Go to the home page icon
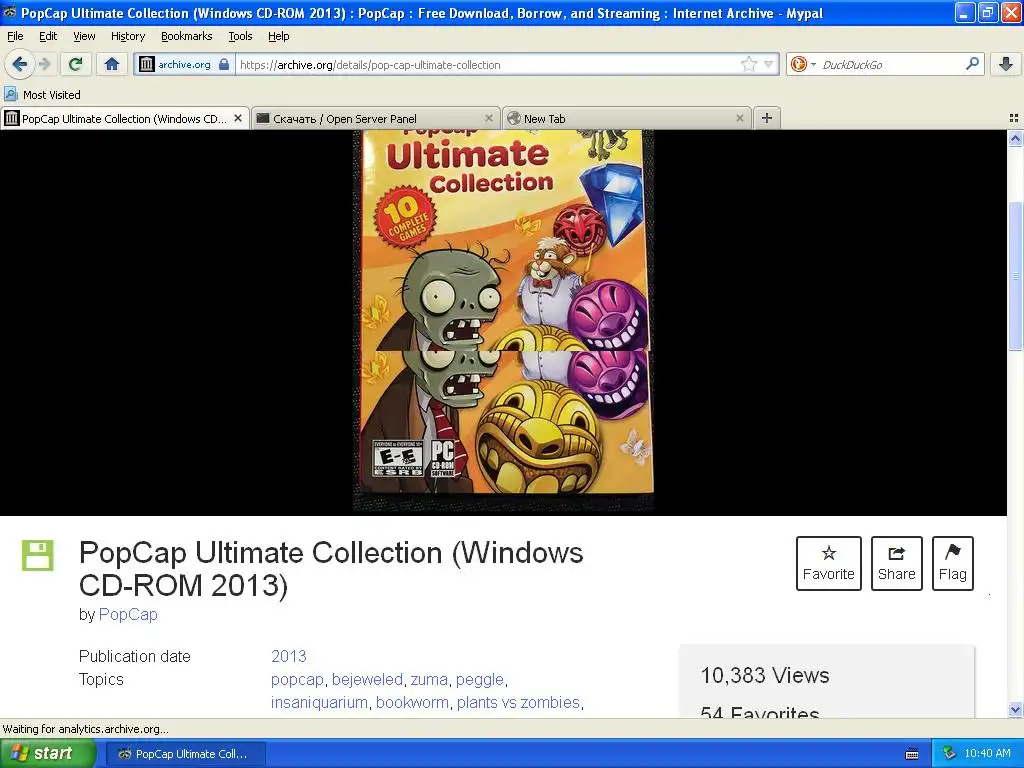Viewport: 1024px width, 768px height. tap(112, 64)
